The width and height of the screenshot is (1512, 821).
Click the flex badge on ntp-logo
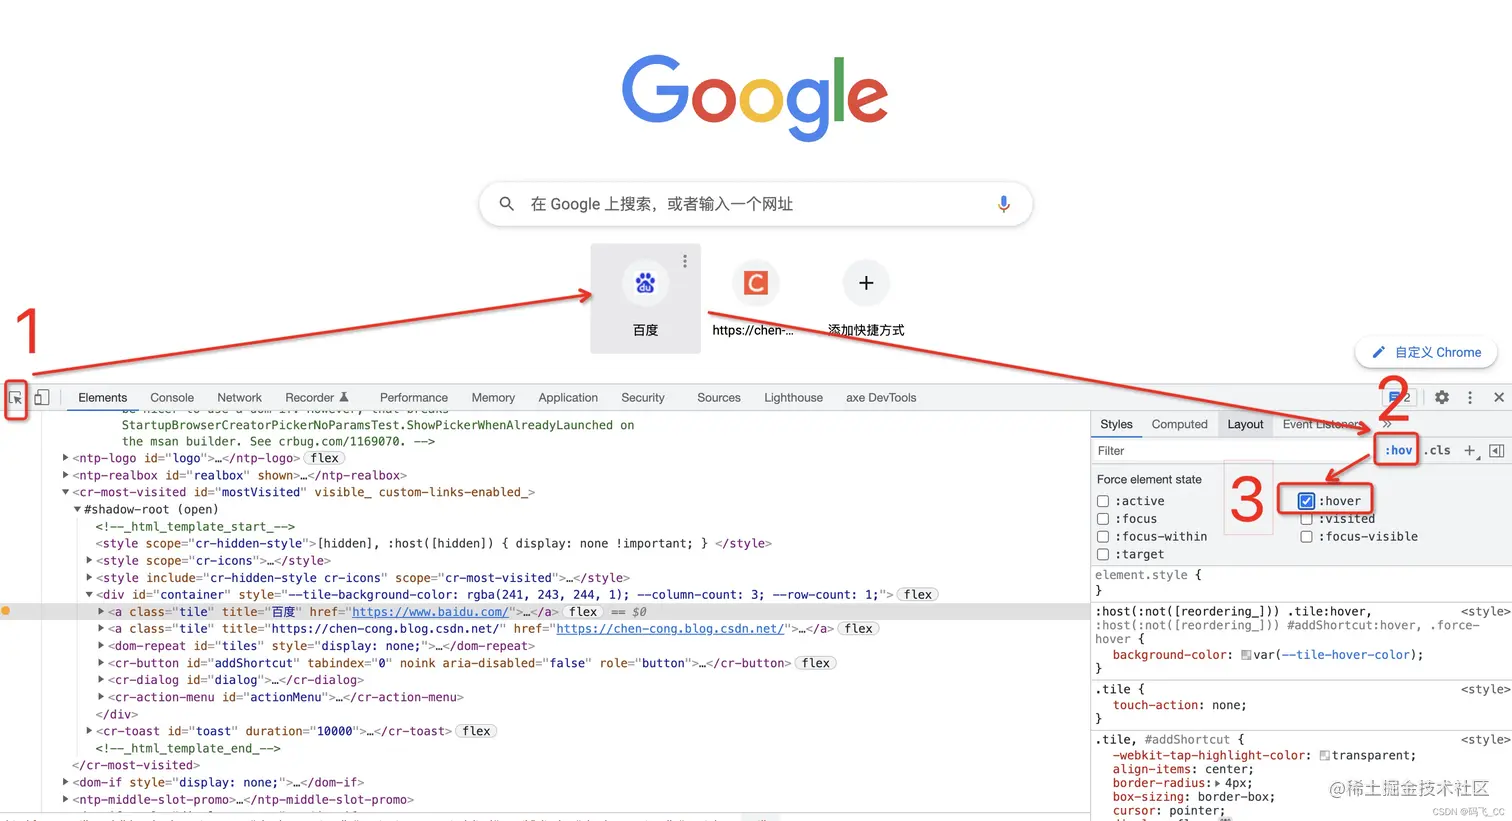(x=325, y=458)
